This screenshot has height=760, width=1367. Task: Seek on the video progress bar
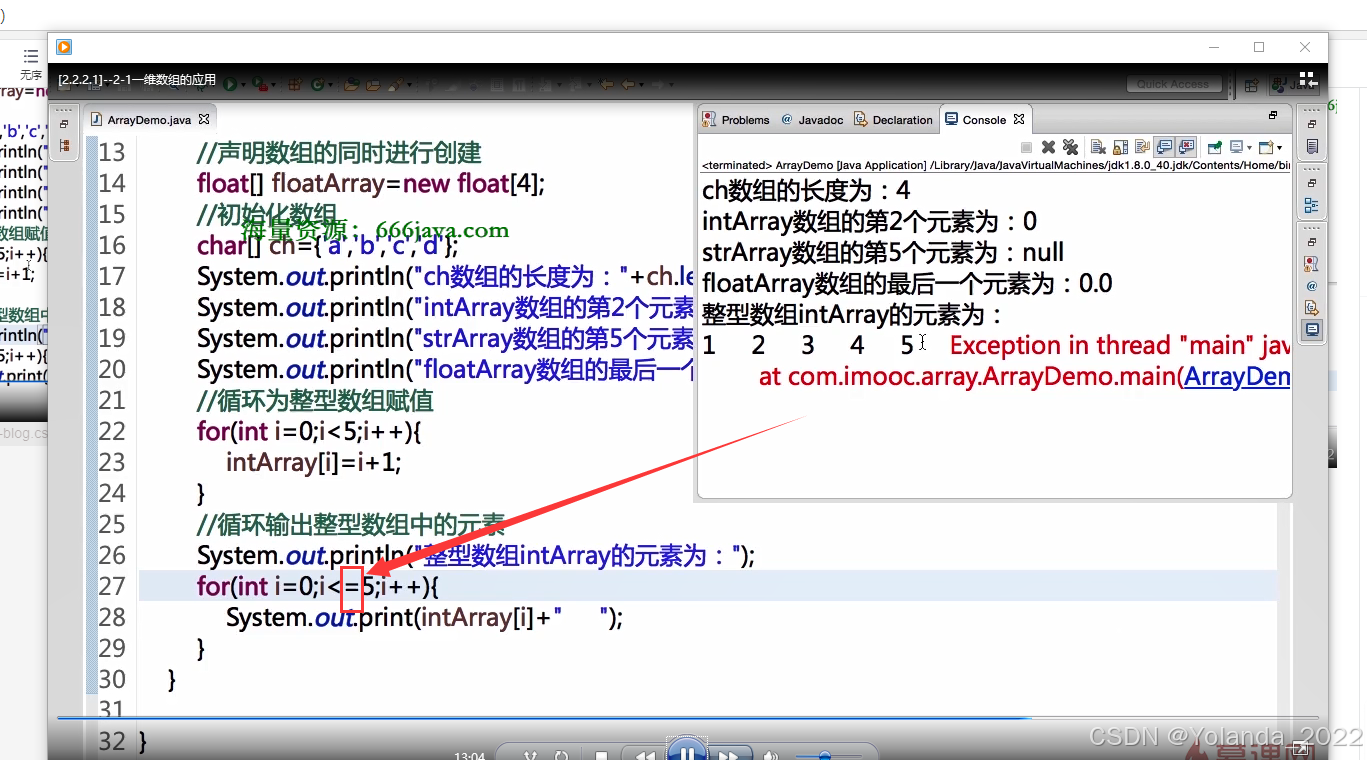pos(690,717)
